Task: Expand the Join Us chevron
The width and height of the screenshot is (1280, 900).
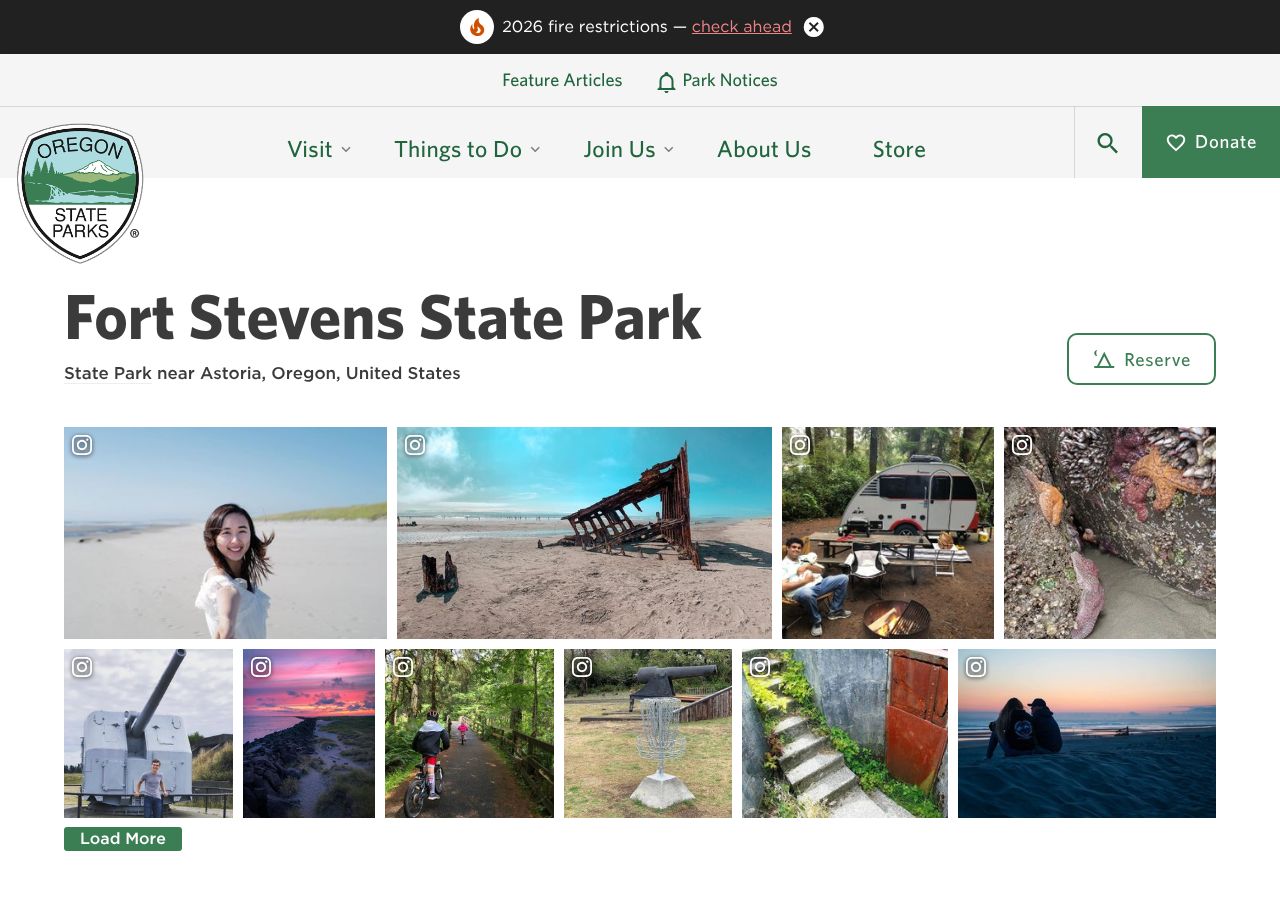Action: click(x=669, y=149)
